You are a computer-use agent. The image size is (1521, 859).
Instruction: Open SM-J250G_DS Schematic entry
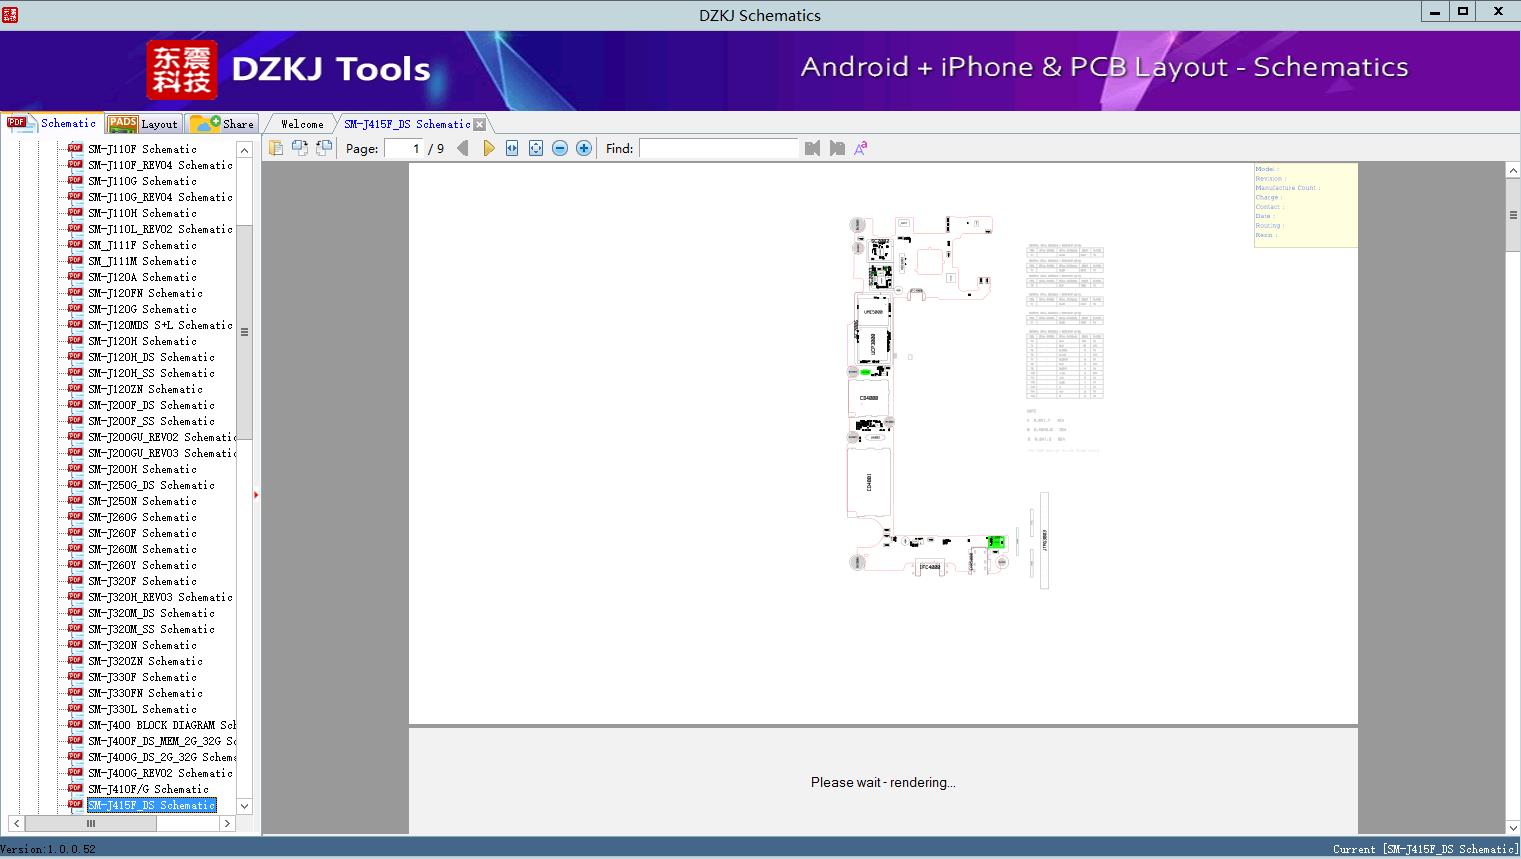pyautogui.click(x=151, y=485)
